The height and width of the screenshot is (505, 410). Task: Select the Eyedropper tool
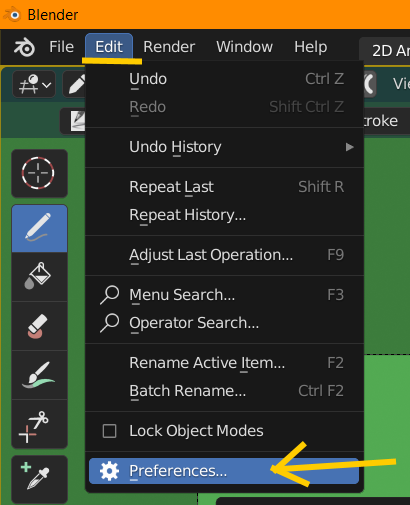click(39, 479)
